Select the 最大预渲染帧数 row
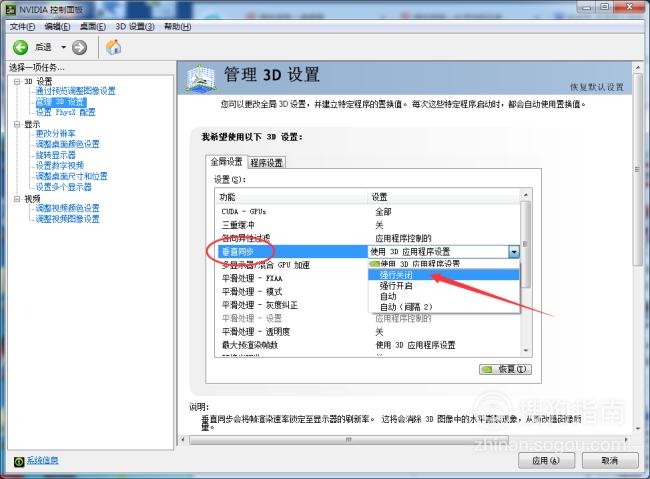This screenshot has width=650, height=479. click(369, 345)
